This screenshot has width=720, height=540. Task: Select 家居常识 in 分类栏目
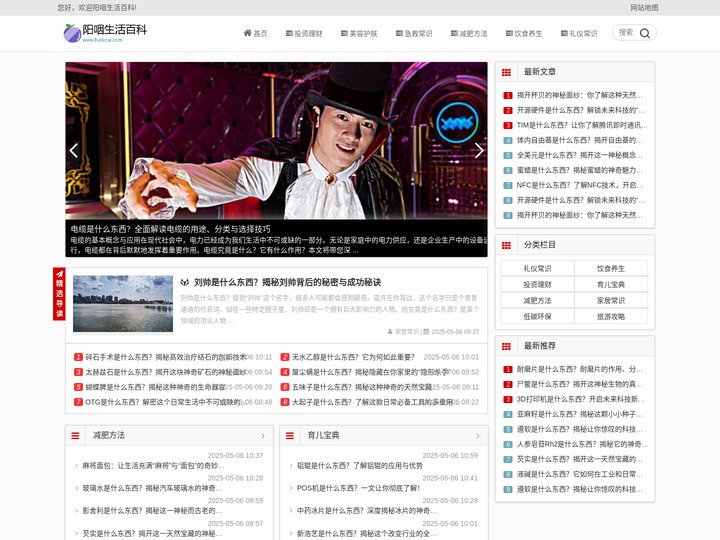[x=611, y=301]
